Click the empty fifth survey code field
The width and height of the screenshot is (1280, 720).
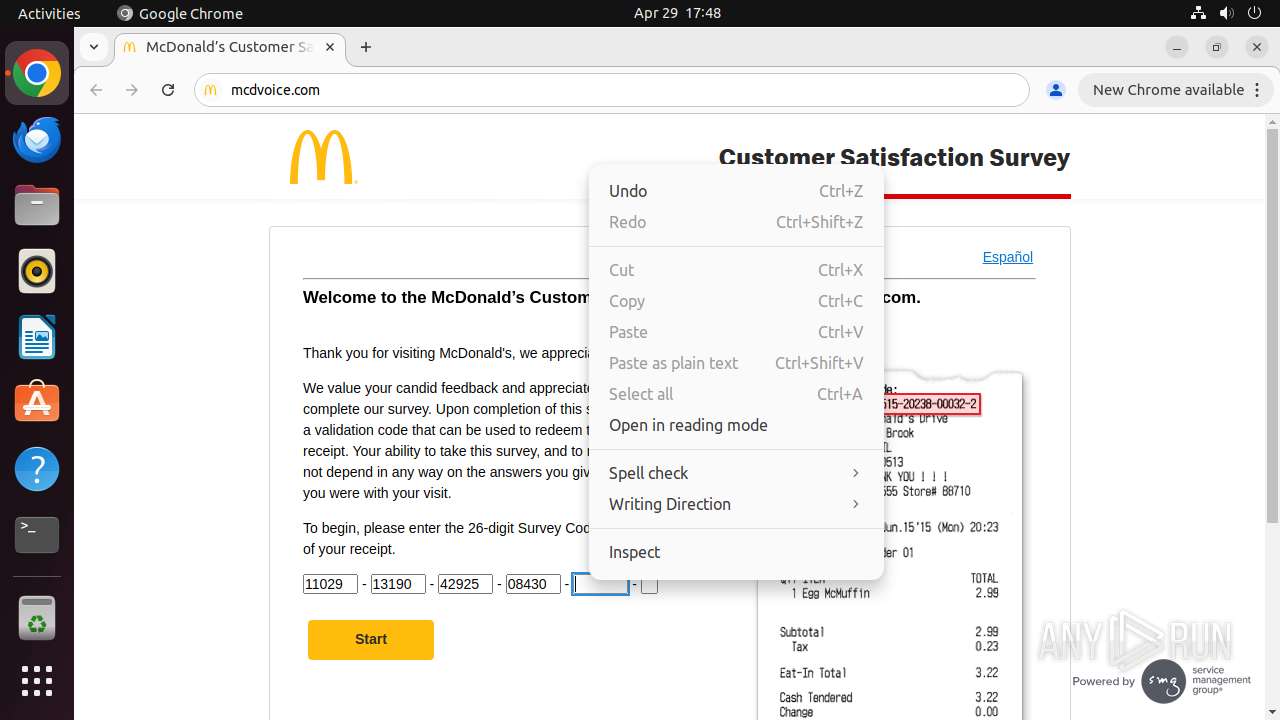(x=600, y=585)
